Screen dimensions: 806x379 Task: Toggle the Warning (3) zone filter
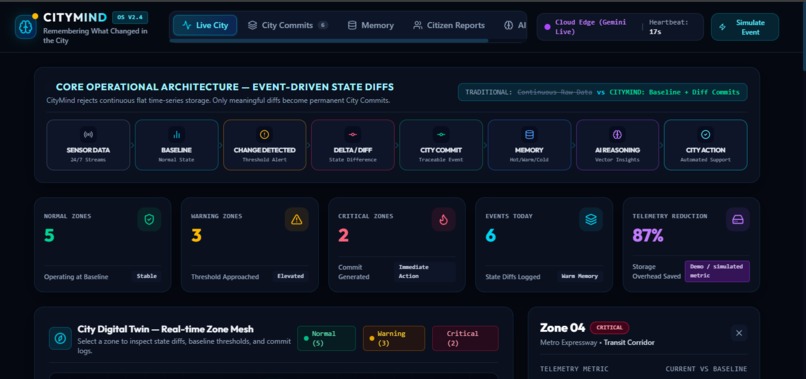coord(394,338)
